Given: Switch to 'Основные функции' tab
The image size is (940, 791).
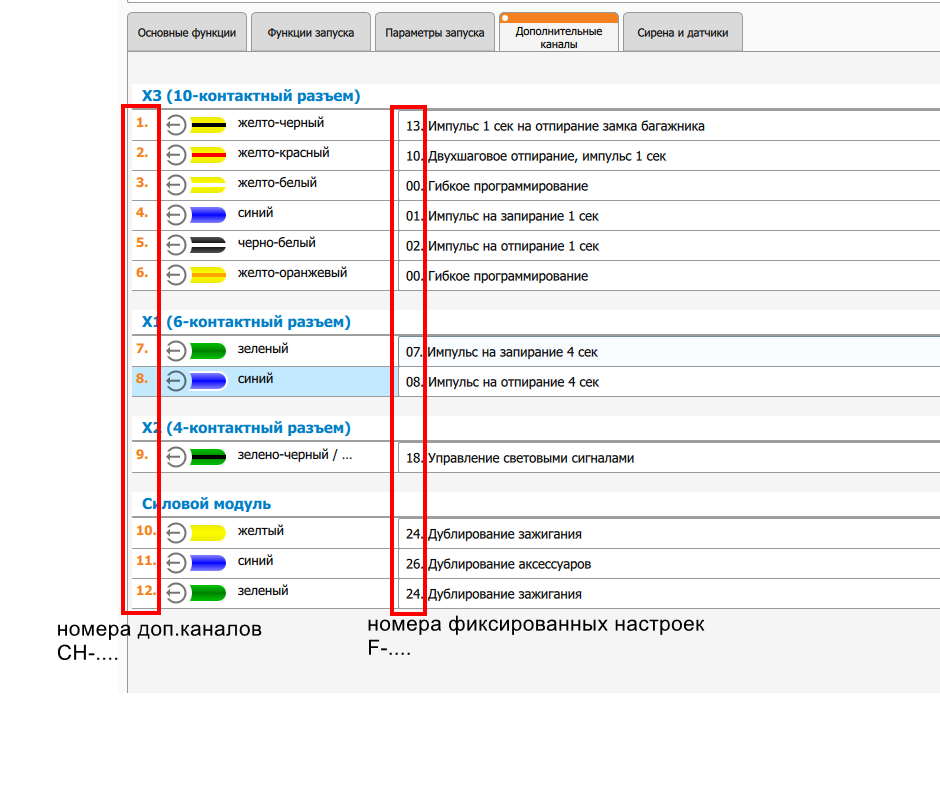Looking at the screenshot, I should [x=187, y=32].
